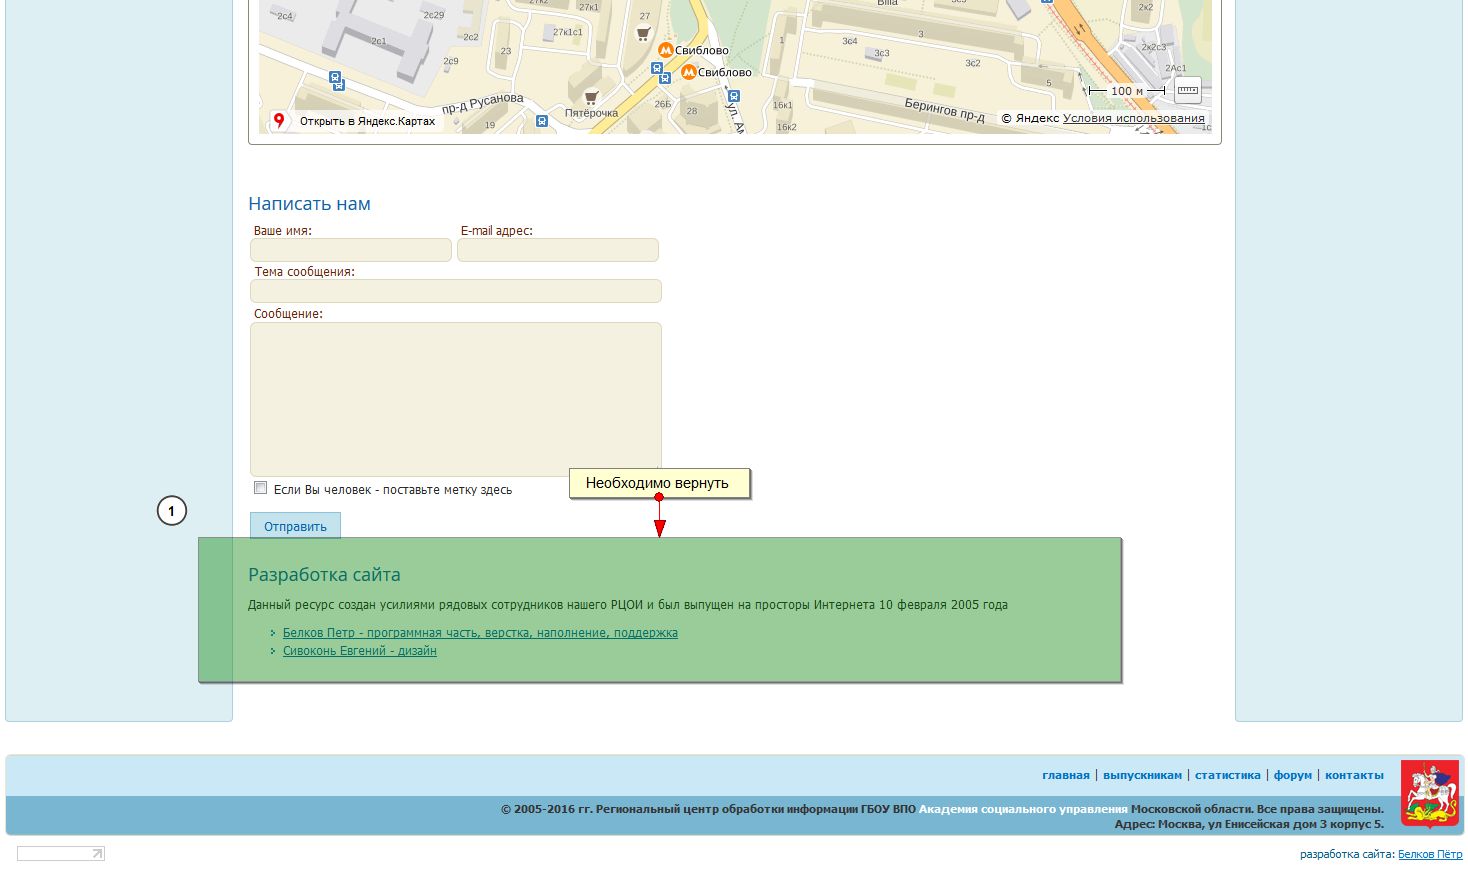Viewport: 1468px width, 871px height.
Task: Click inside the Сообщение text area
Action: [455, 398]
